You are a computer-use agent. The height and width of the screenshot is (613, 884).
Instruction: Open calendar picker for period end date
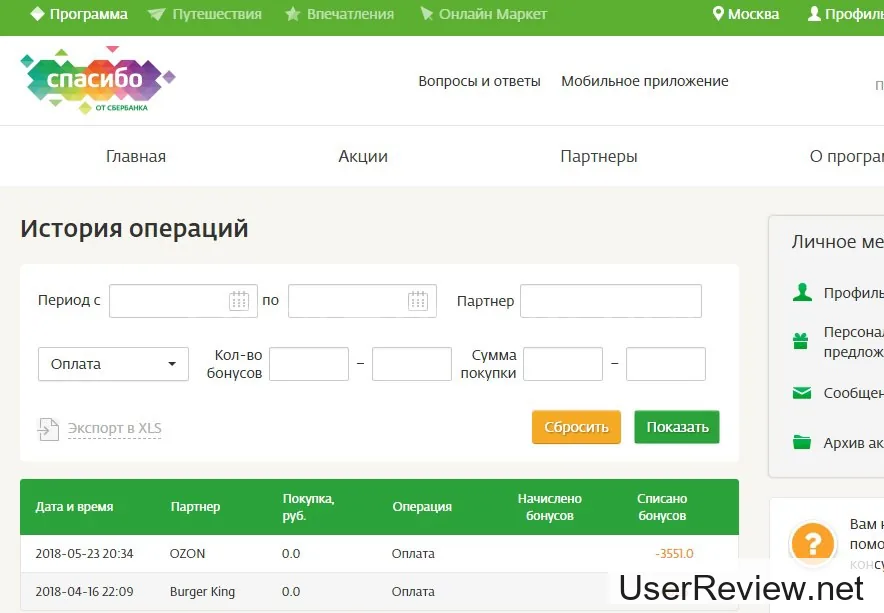(417, 301)
